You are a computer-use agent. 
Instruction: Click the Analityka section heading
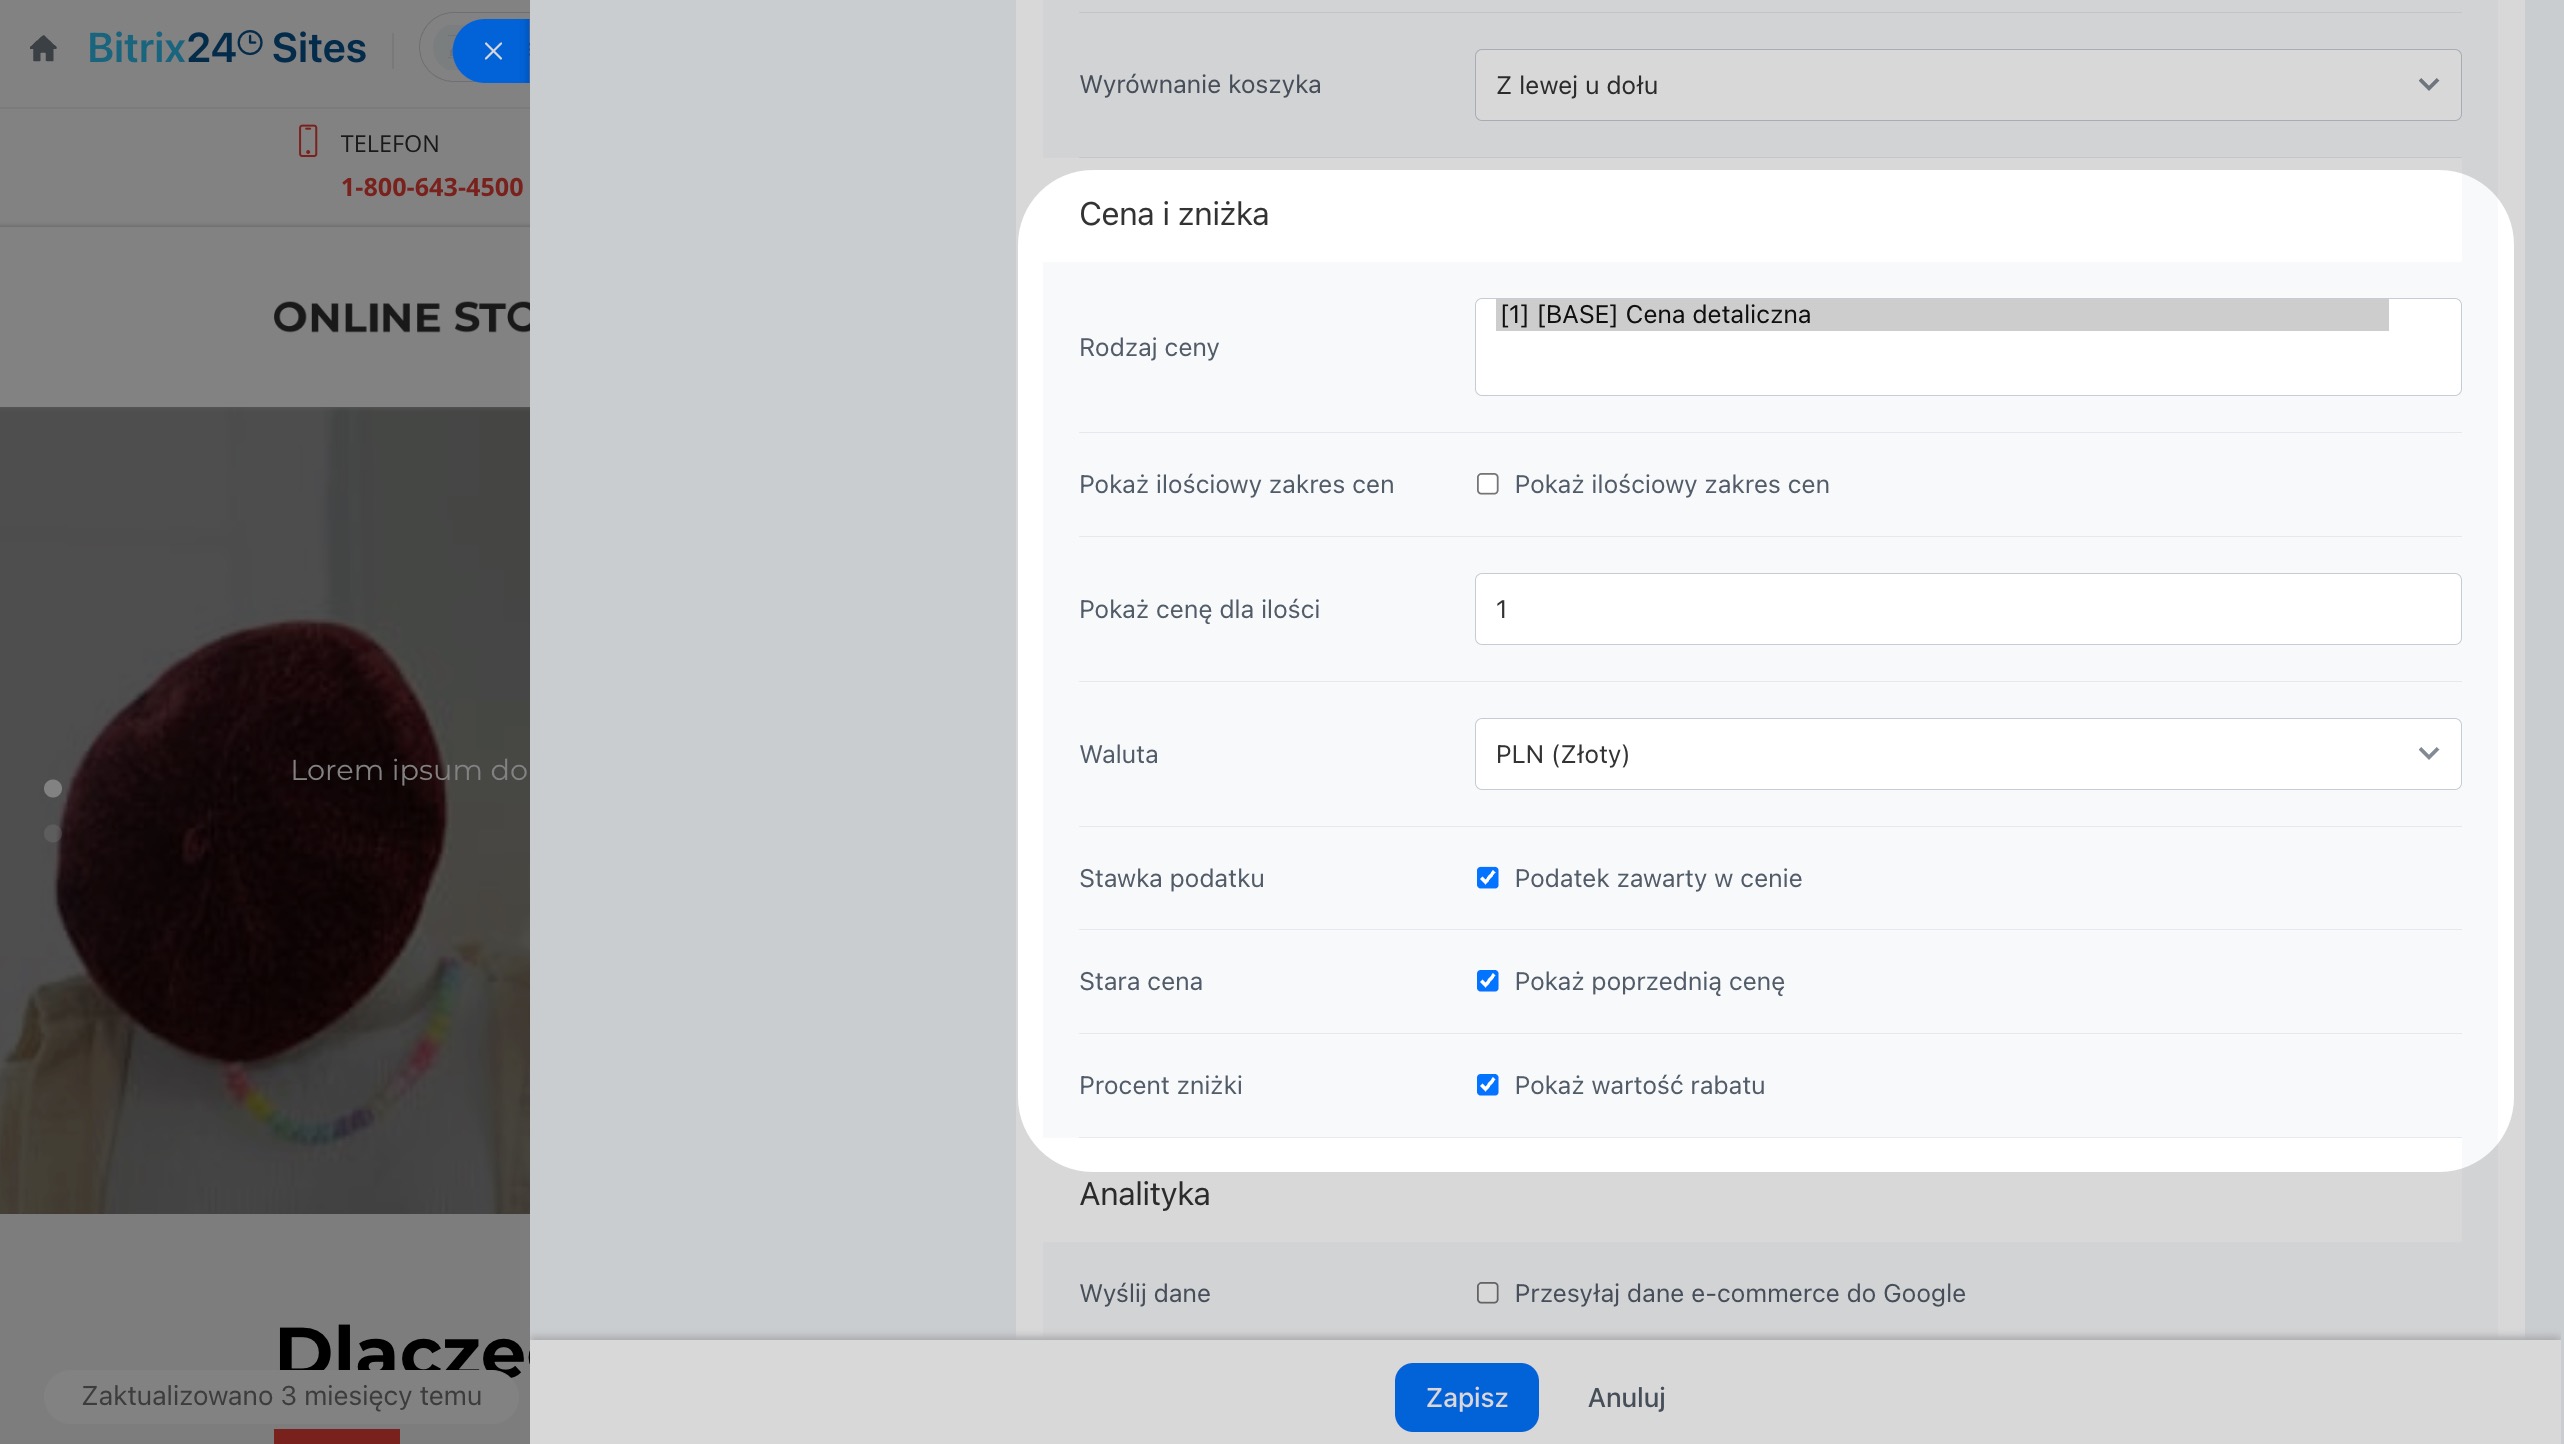(1144, 1194)
